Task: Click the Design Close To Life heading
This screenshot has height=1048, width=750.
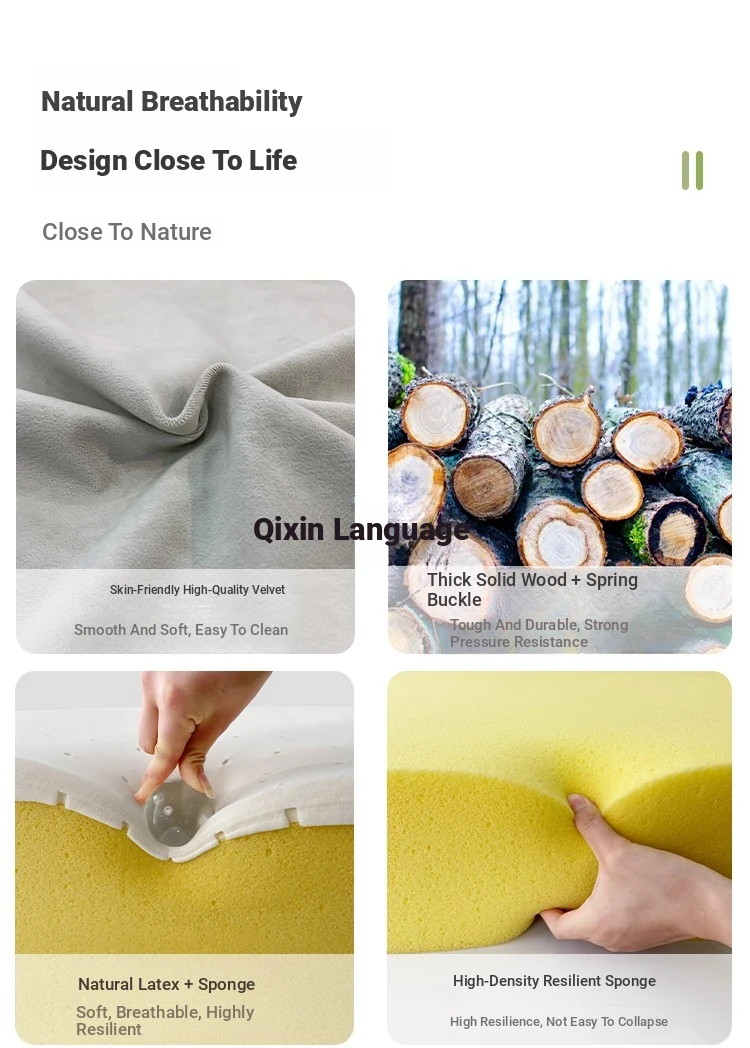Action: tap(168, 160)
